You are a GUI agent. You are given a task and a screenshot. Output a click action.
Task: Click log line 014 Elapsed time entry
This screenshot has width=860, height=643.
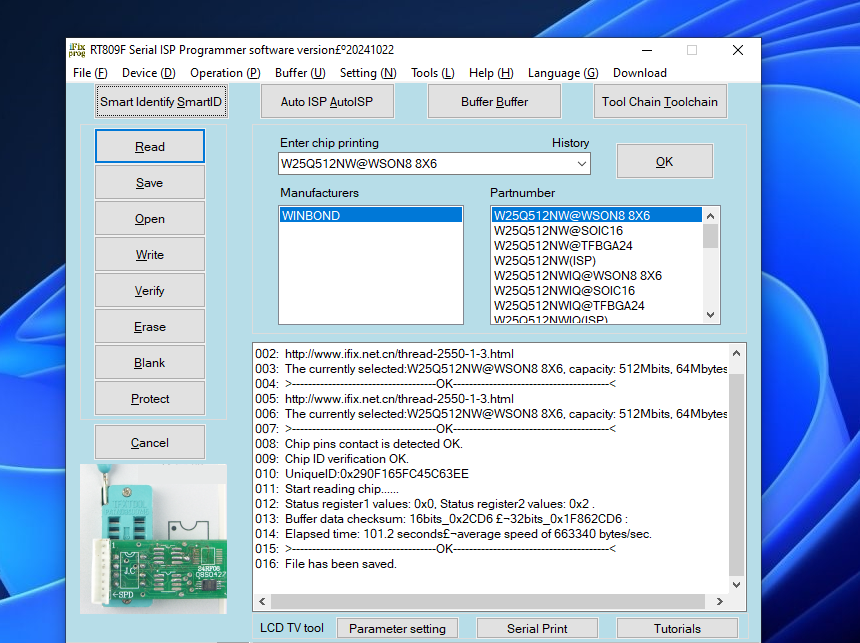468,534
